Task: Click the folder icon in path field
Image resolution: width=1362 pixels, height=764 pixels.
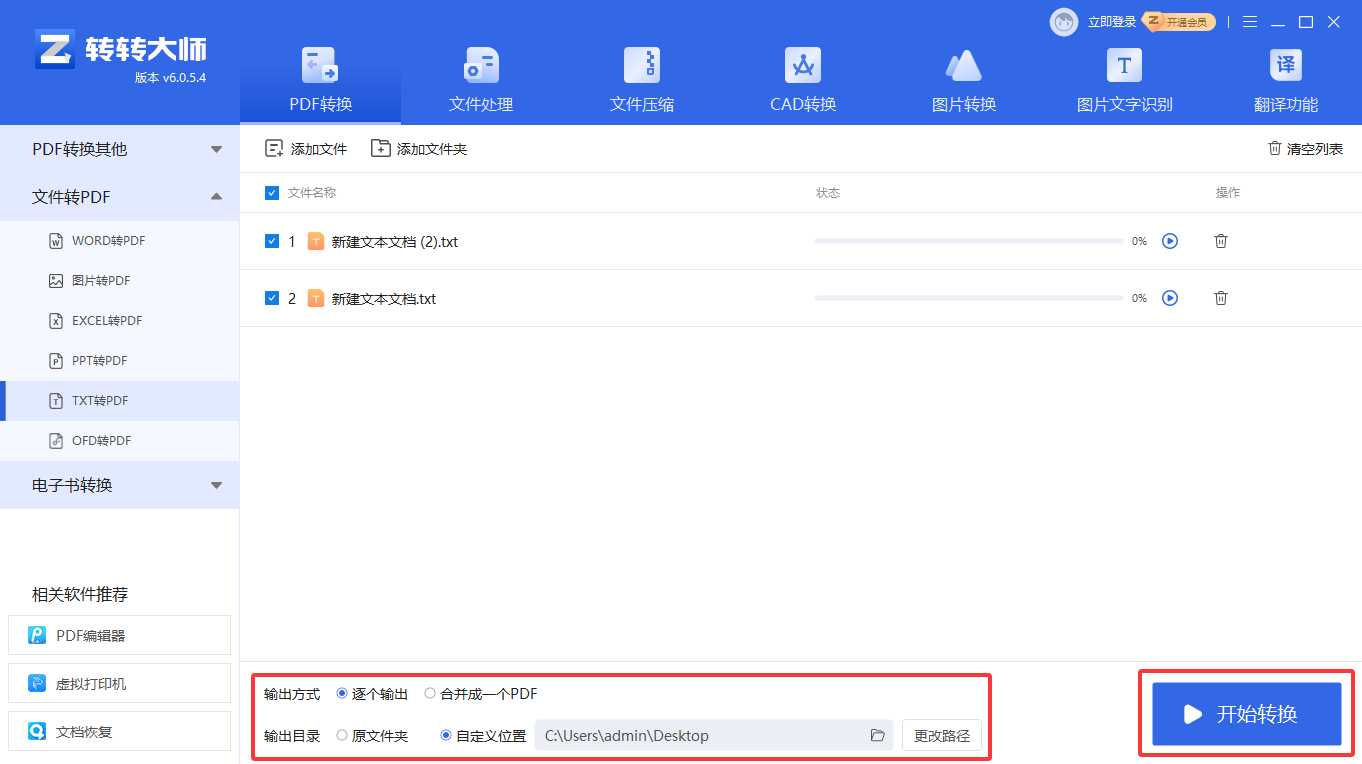Action: tap(878, 735)
